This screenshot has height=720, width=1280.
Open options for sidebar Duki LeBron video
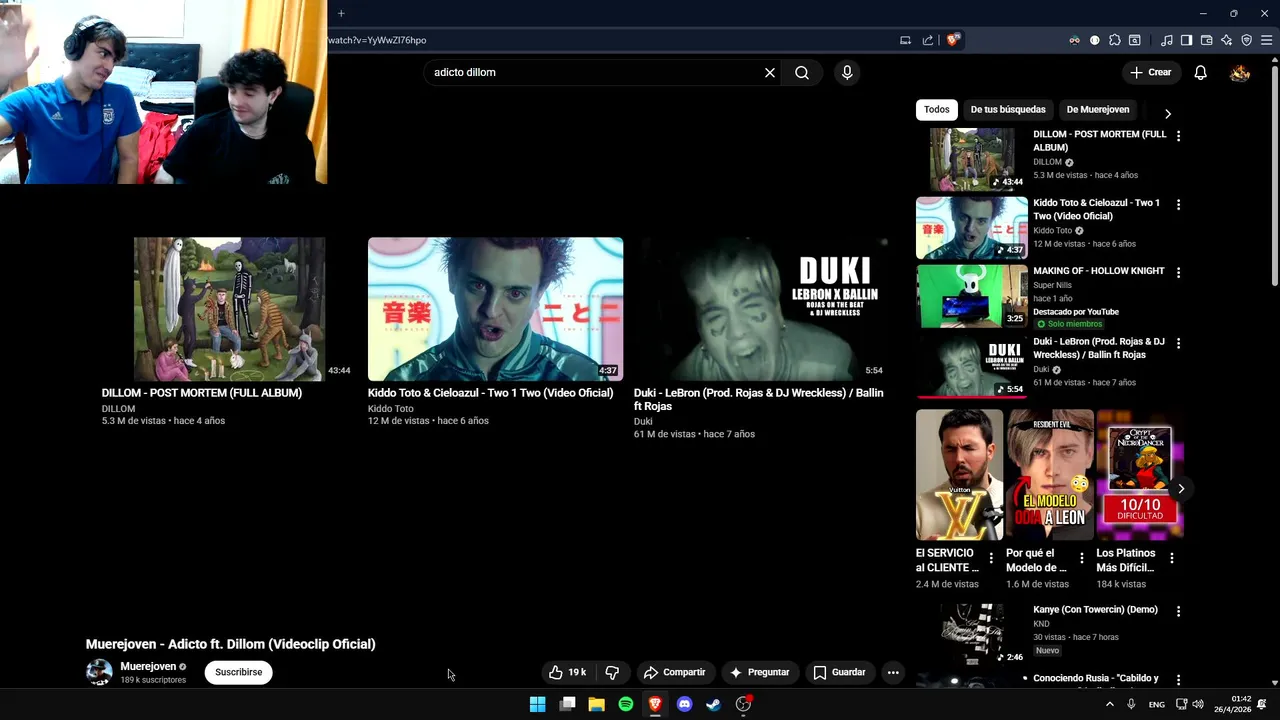click(1178, 343)
